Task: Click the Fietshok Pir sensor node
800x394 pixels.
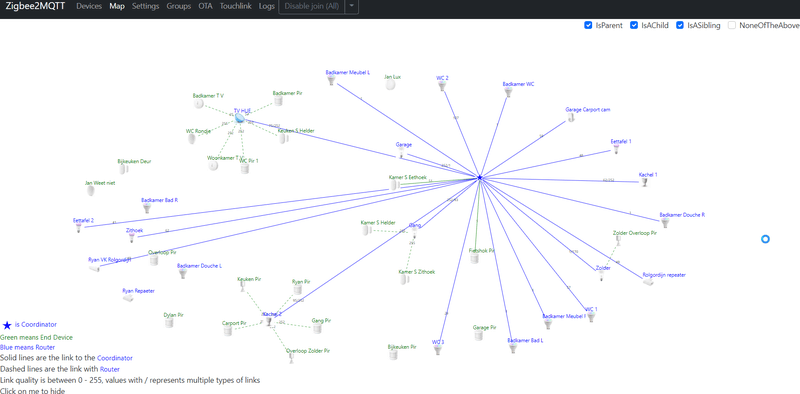Action: click(x=474, y=259)
